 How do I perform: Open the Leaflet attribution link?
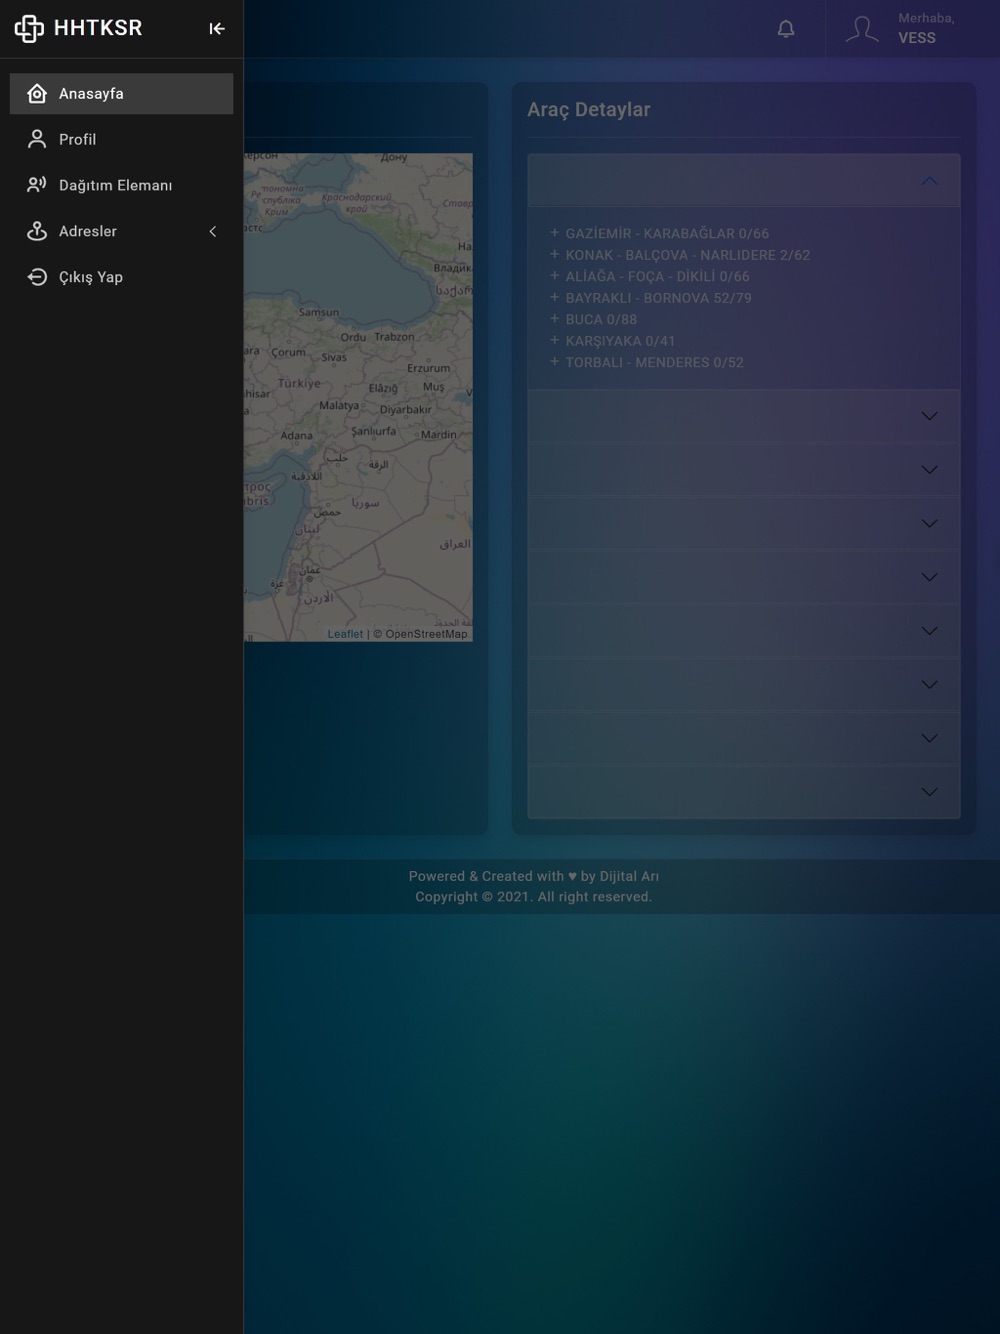[x=345, y=634]
